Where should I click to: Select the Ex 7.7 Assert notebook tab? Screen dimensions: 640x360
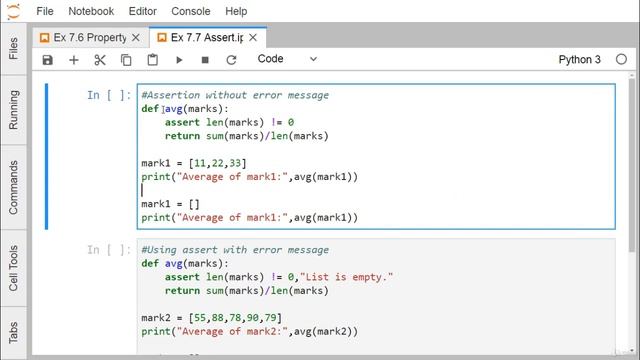point(207,38)
